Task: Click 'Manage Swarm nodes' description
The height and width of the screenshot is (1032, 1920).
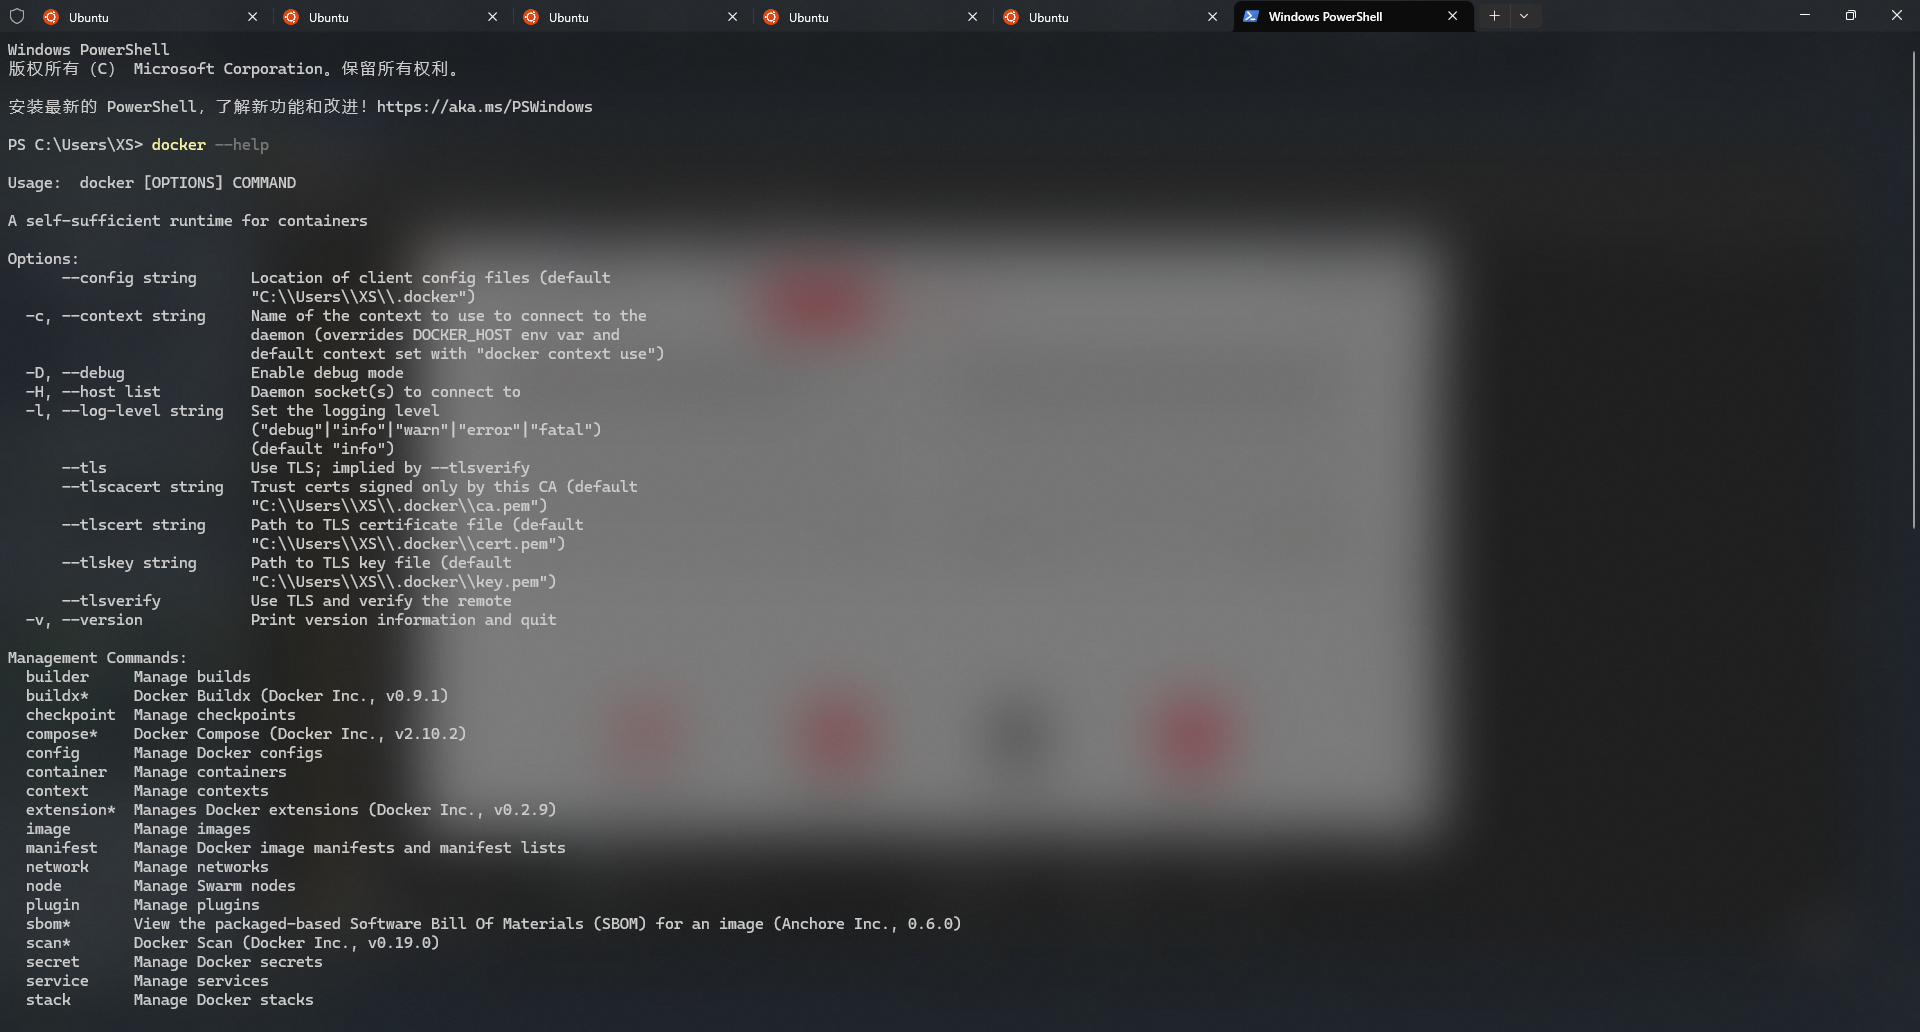Action: pyautogui.click(x=214, y=885)
